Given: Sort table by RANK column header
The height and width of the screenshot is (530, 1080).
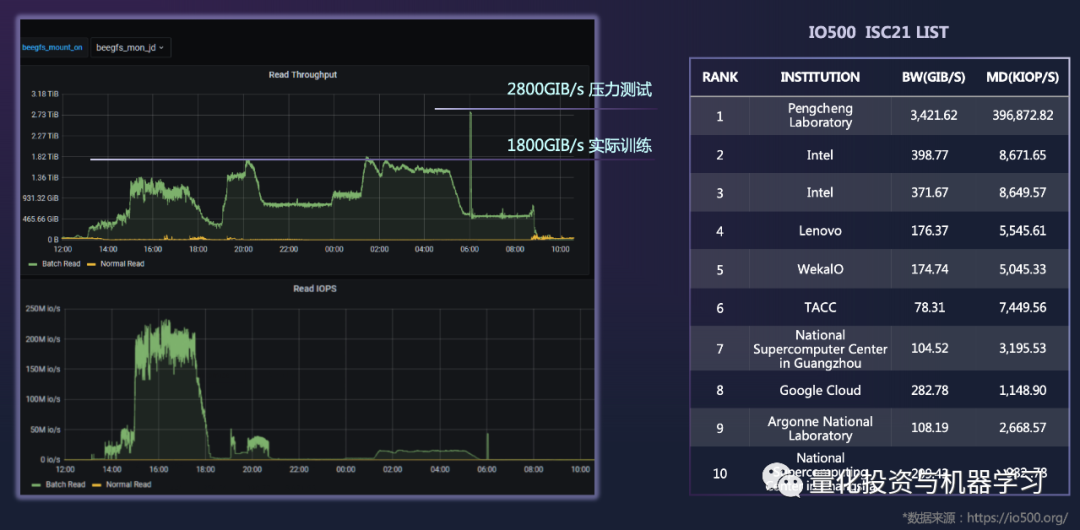Looking at the screenshot, I should (x=719, y=77).
